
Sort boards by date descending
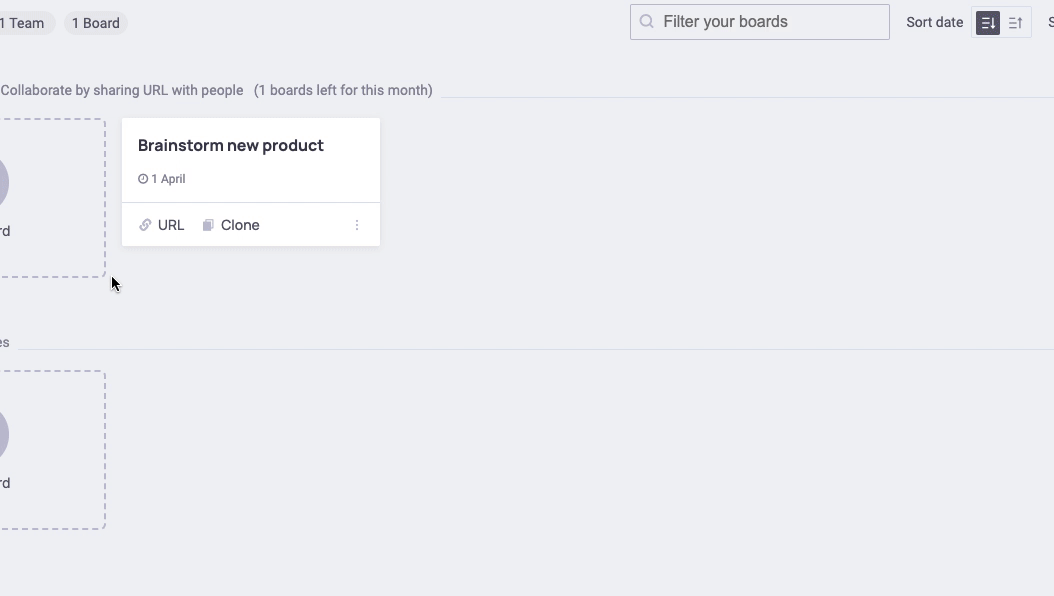987,23
